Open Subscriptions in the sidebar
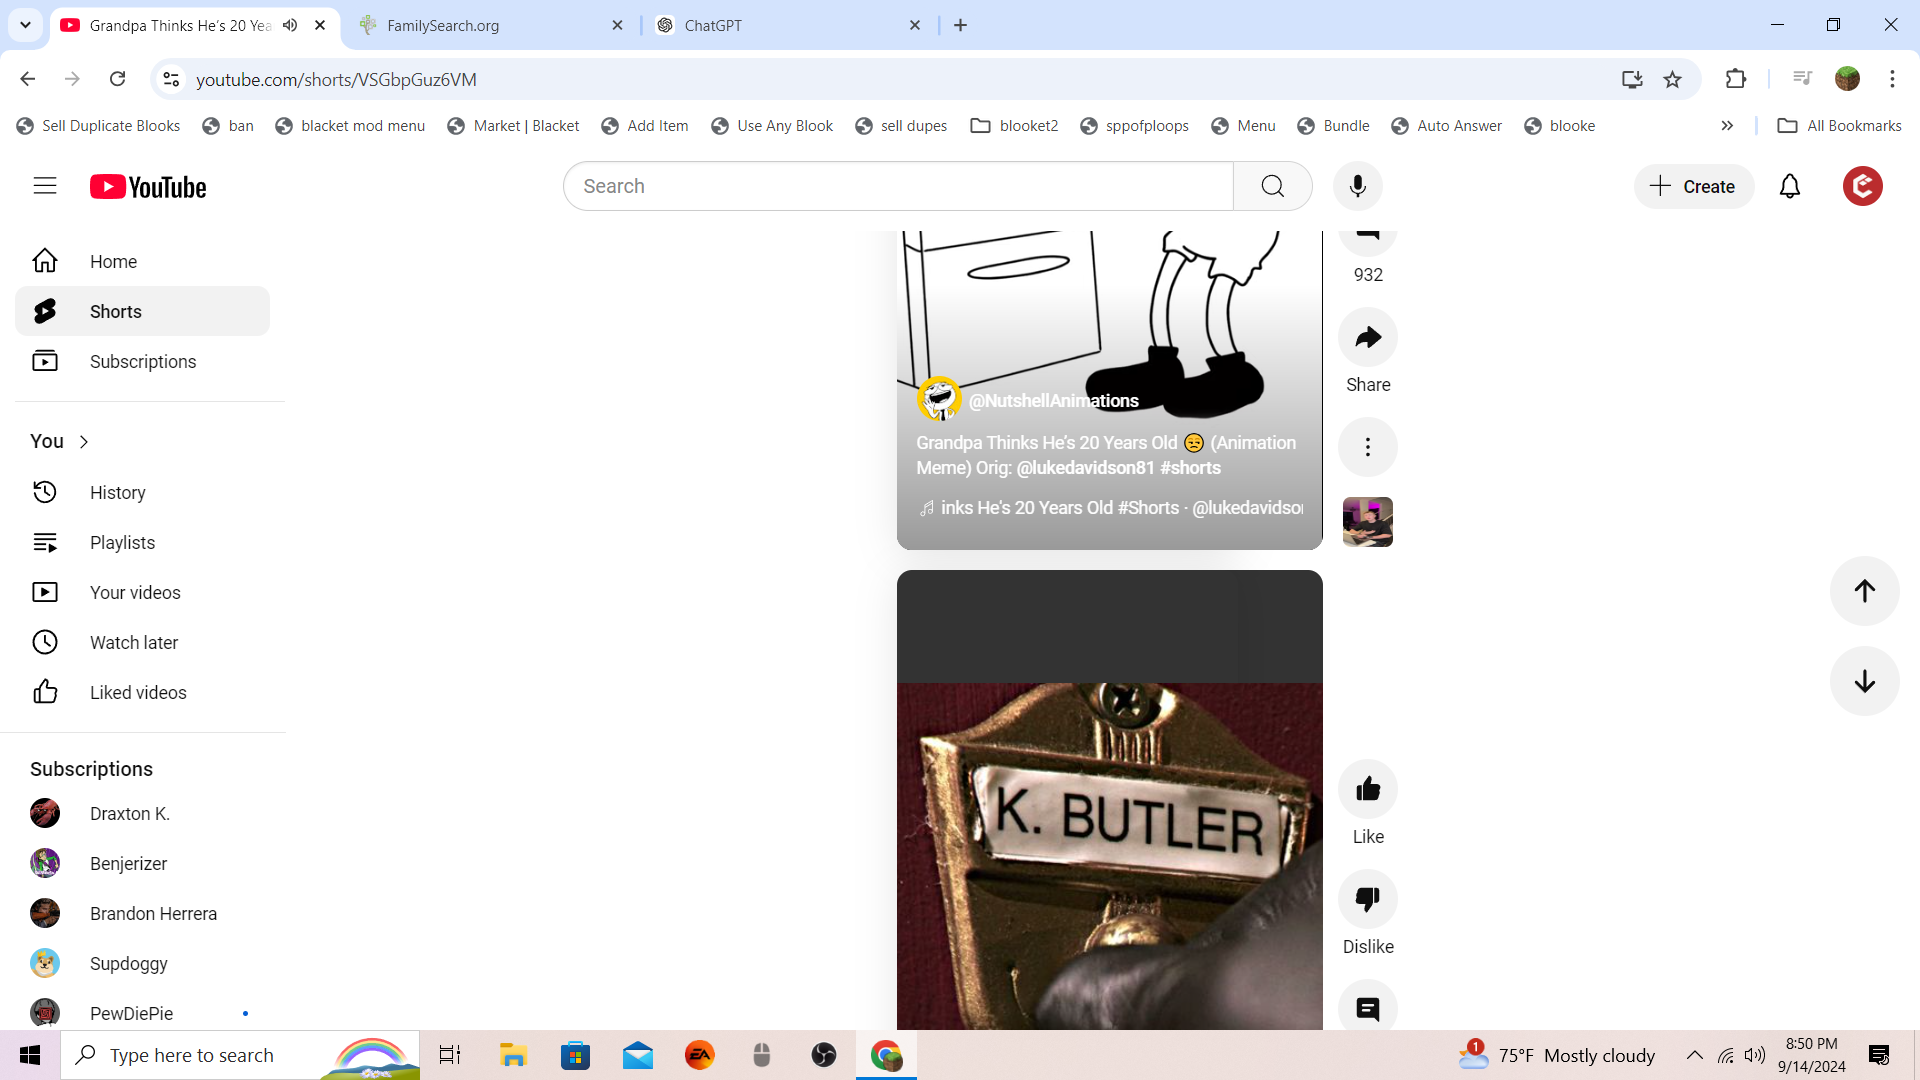Screen dimensions: 1920x1080 142,362
